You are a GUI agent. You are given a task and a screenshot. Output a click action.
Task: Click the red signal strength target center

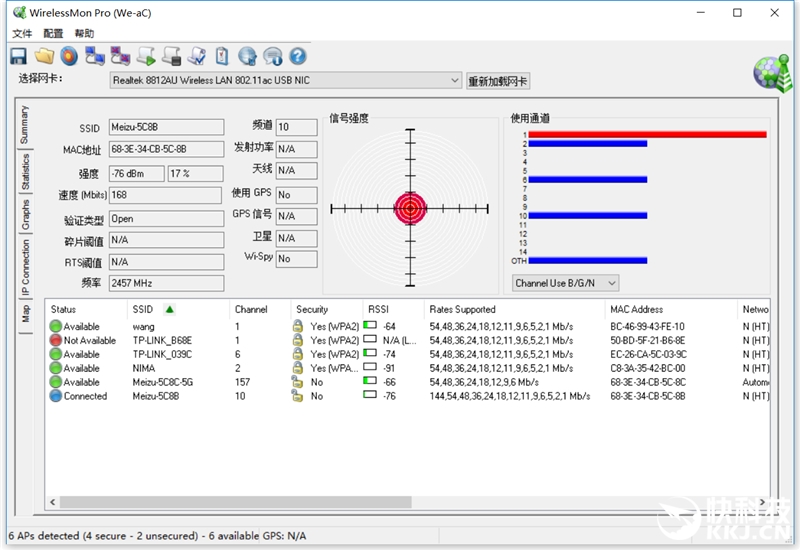pos(410,208)
